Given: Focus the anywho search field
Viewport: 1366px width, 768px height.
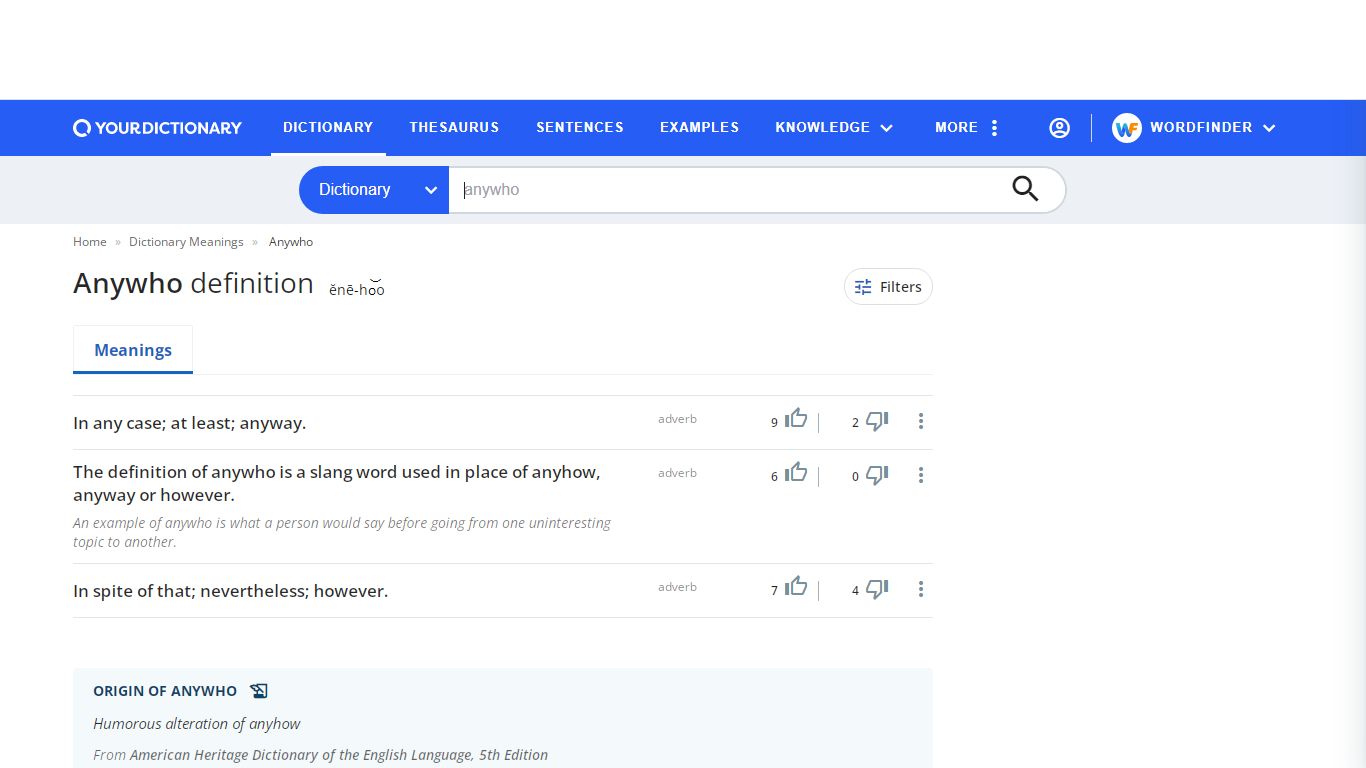Looking at the screenshot, I should coord(730,190).
